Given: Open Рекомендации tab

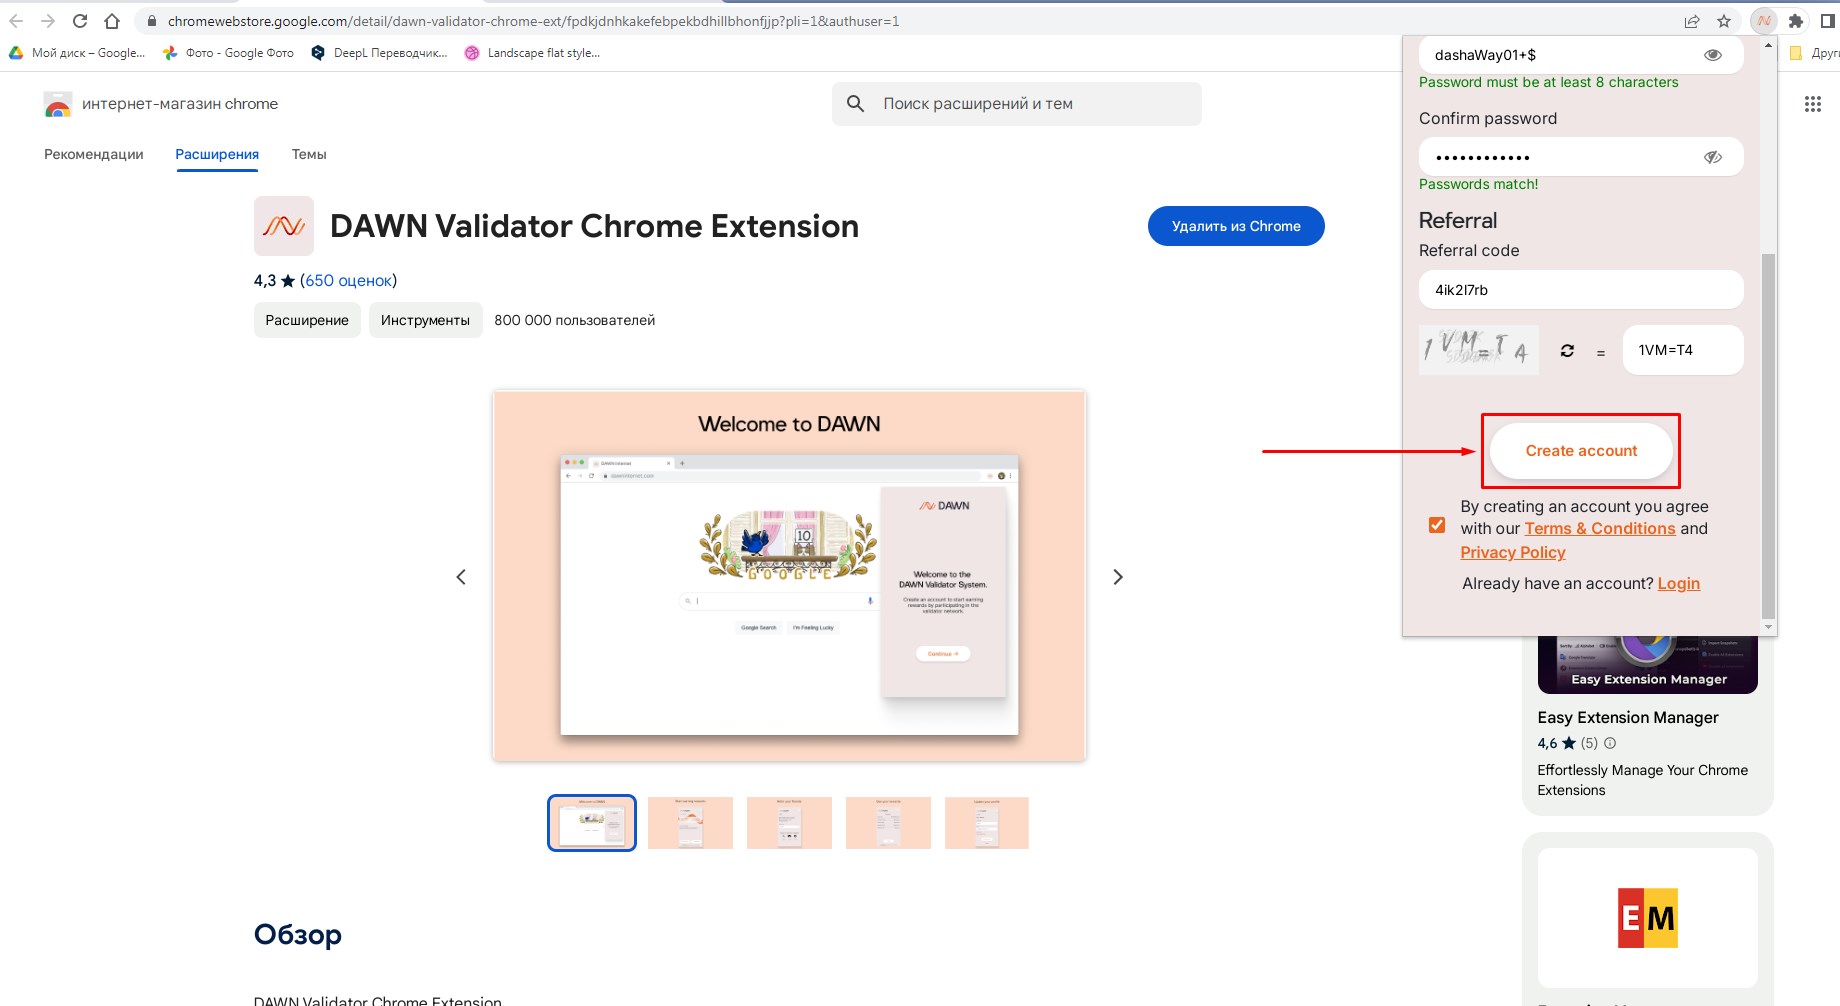Looking at the screenshot, I should click(94, 154).
